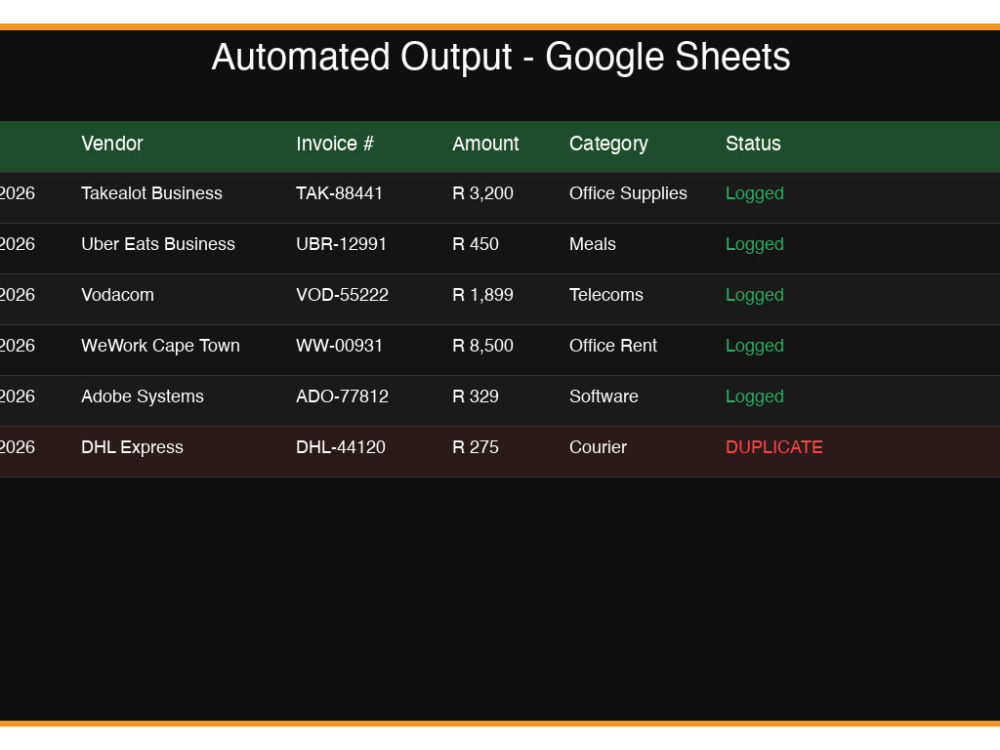The height and width of the screenshot is (750, 1000).
Task: Select the Category column header
Action: (x=608, y=144)
